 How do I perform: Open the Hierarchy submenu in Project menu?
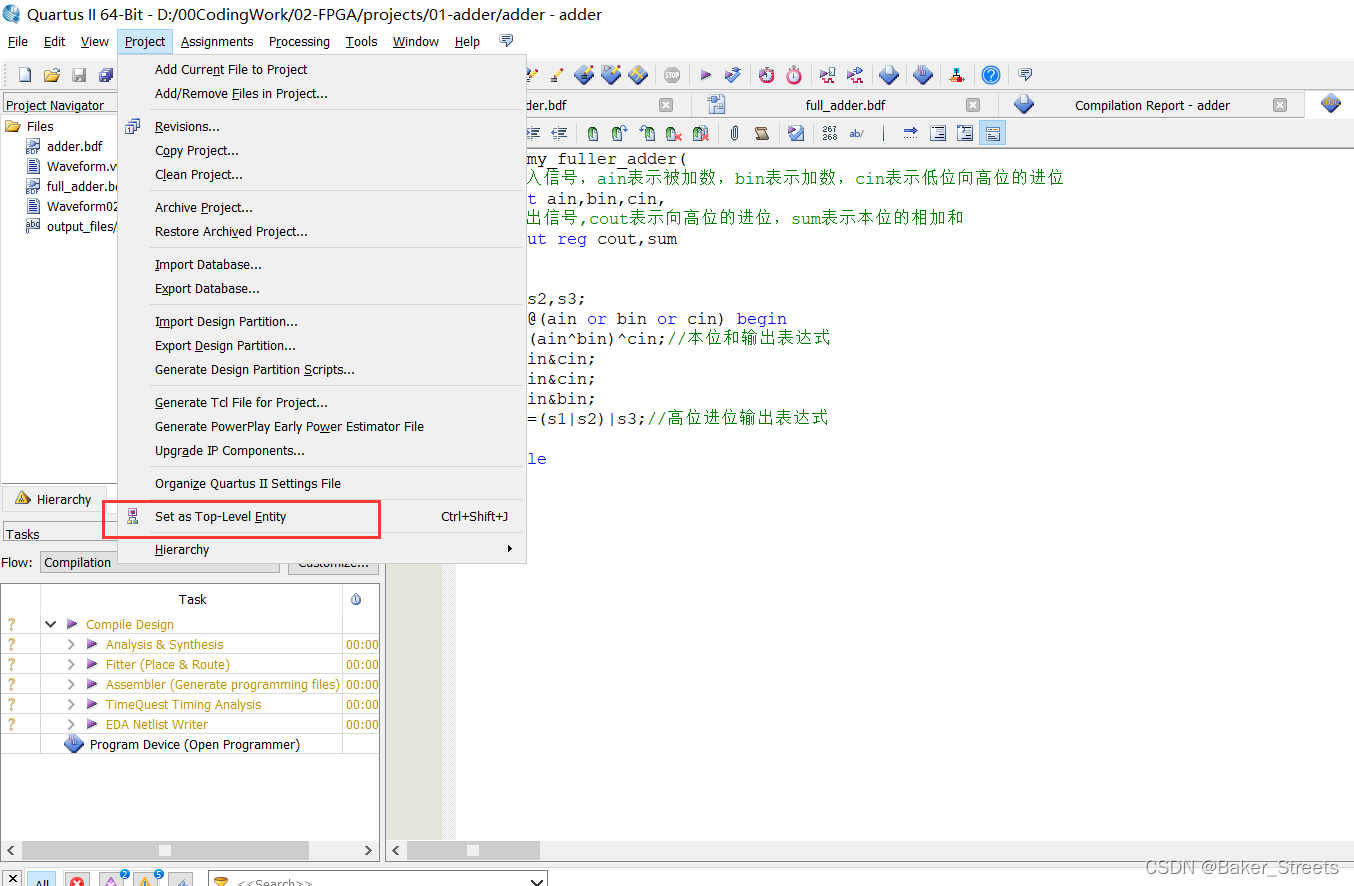pos(322,549)
